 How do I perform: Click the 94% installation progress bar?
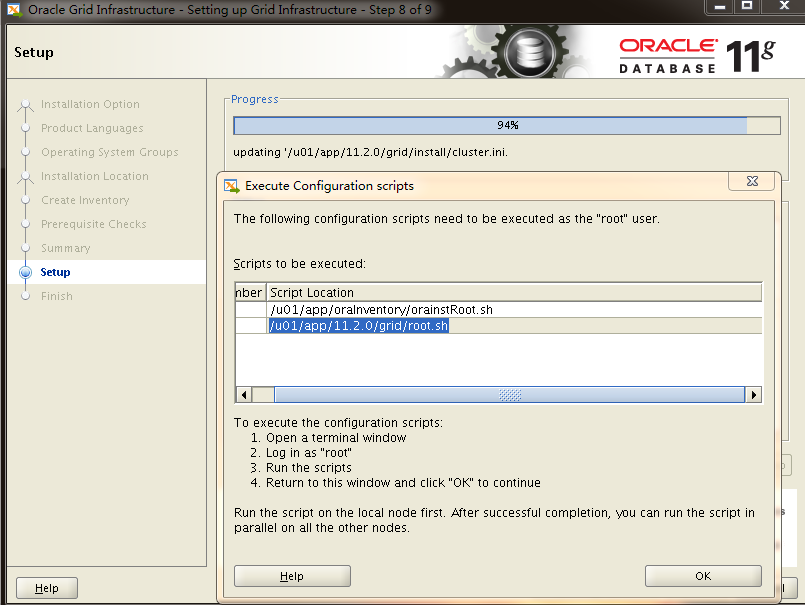pos(507,125)
